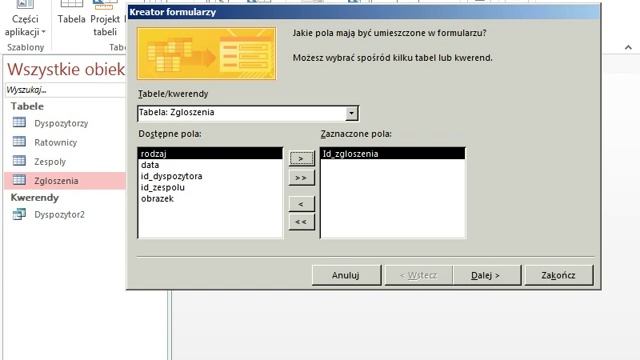Collapse the ribbon with the chevron arrow
640x360 pixels.
628,48
